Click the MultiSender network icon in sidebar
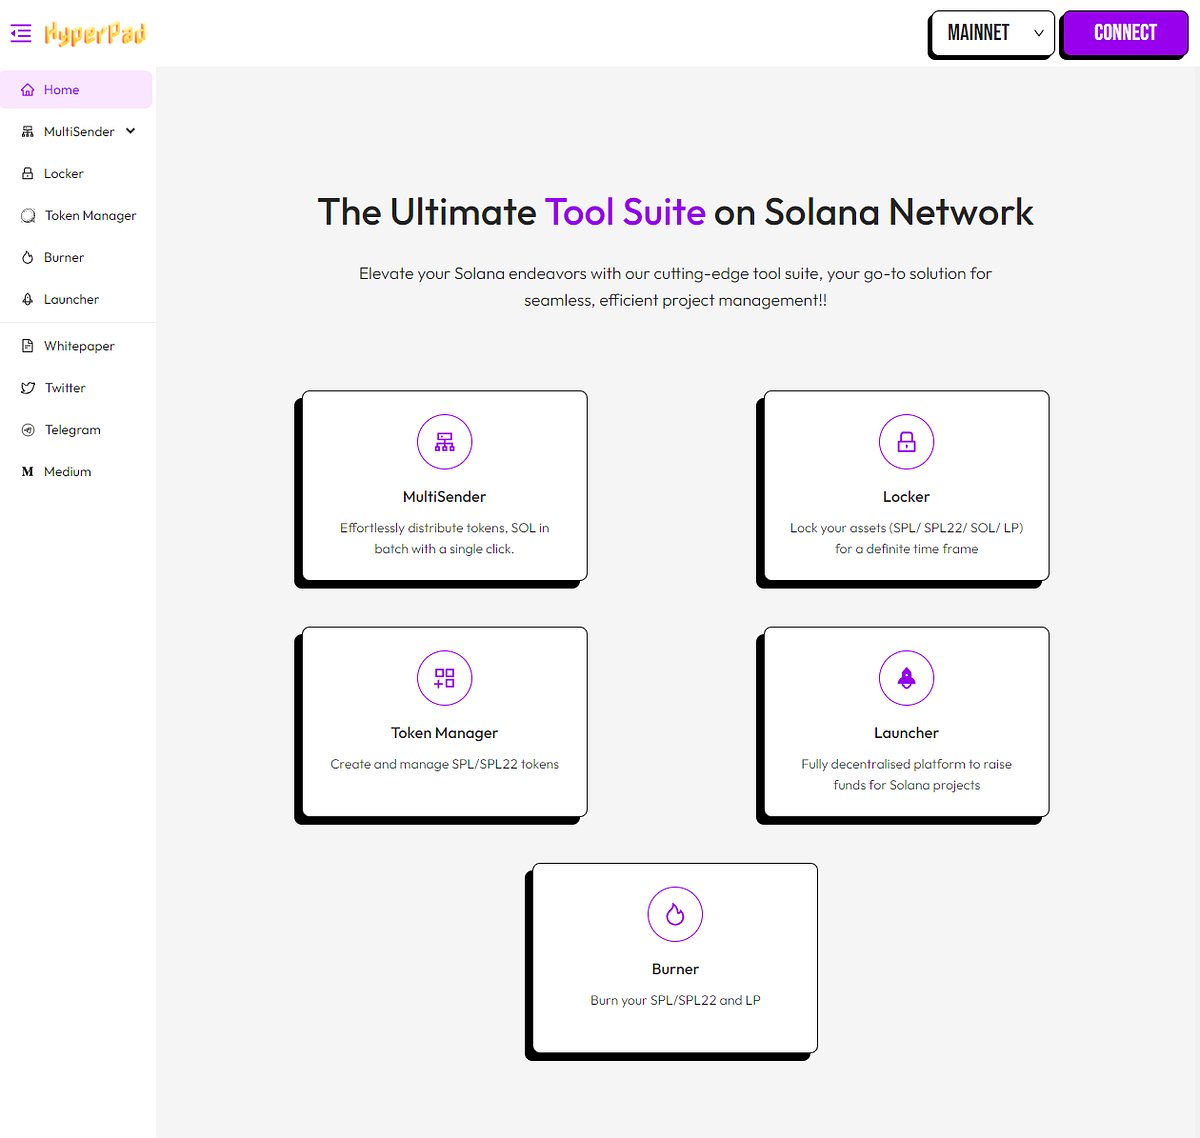The height and width of the screenshot is (1138, 1200). click(28, 132)
